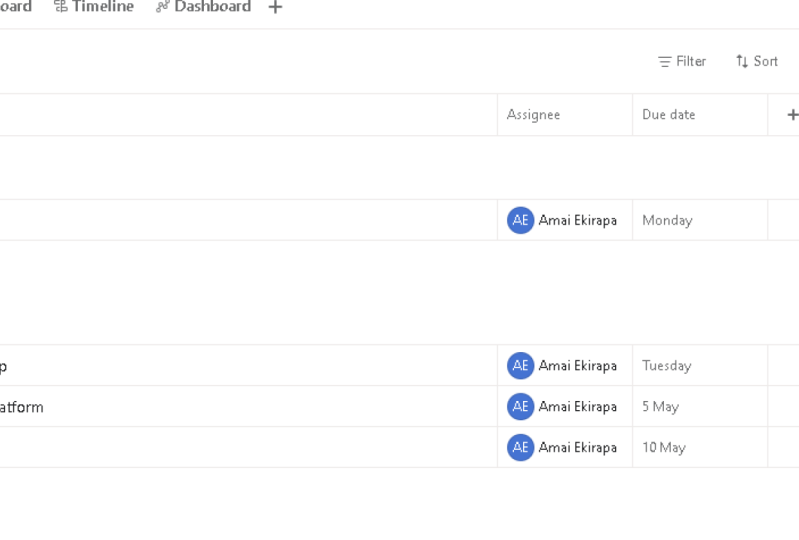This screenshot has height=540, width=799.
Task: Click the AE avatar in the 10 May row
Action: pos(520,447)
